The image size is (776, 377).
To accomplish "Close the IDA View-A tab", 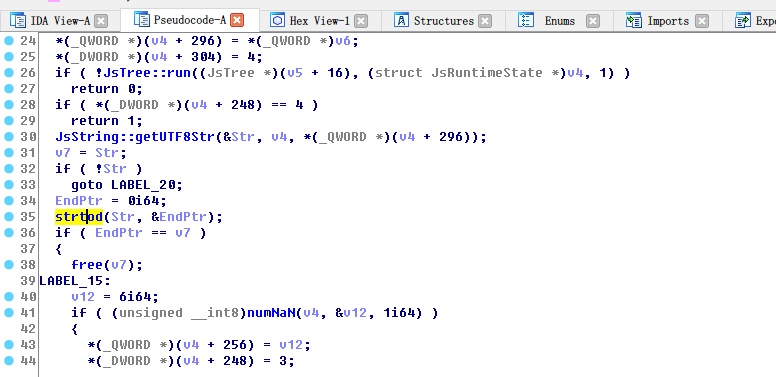I will pyautogui.click(x=101, y=21).
